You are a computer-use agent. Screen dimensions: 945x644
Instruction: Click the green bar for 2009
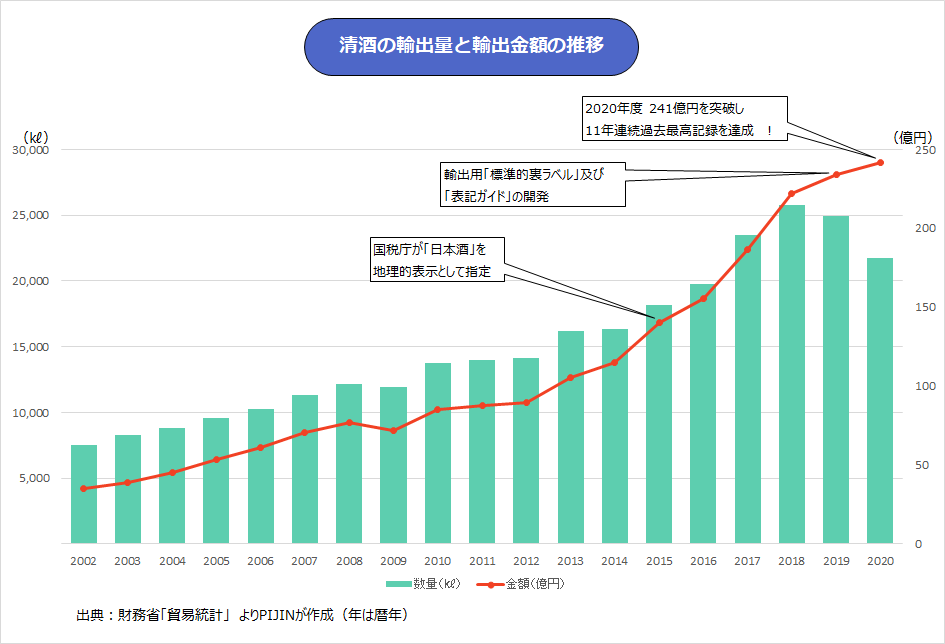(394, 465)
